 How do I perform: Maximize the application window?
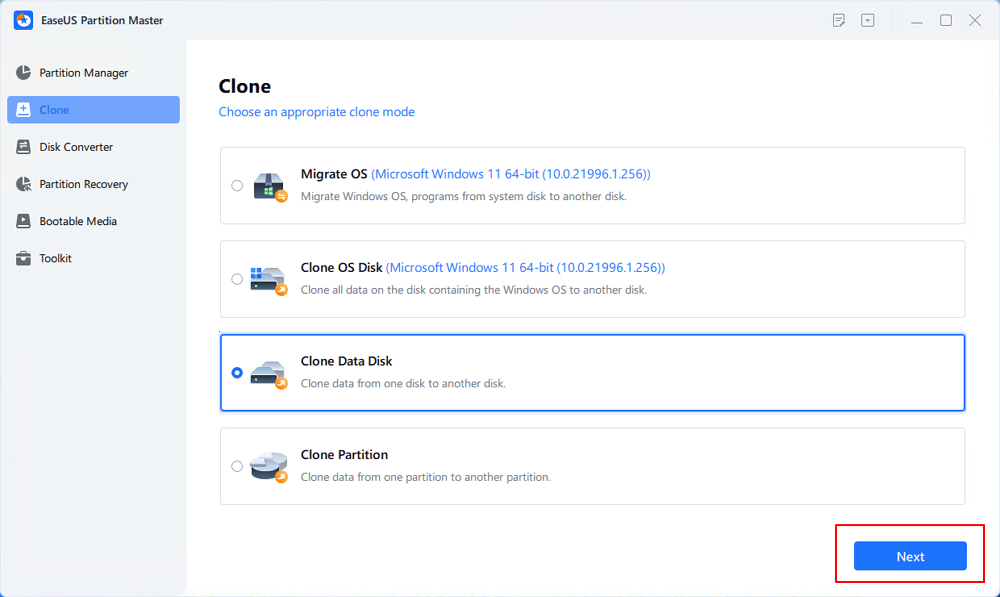946,20
